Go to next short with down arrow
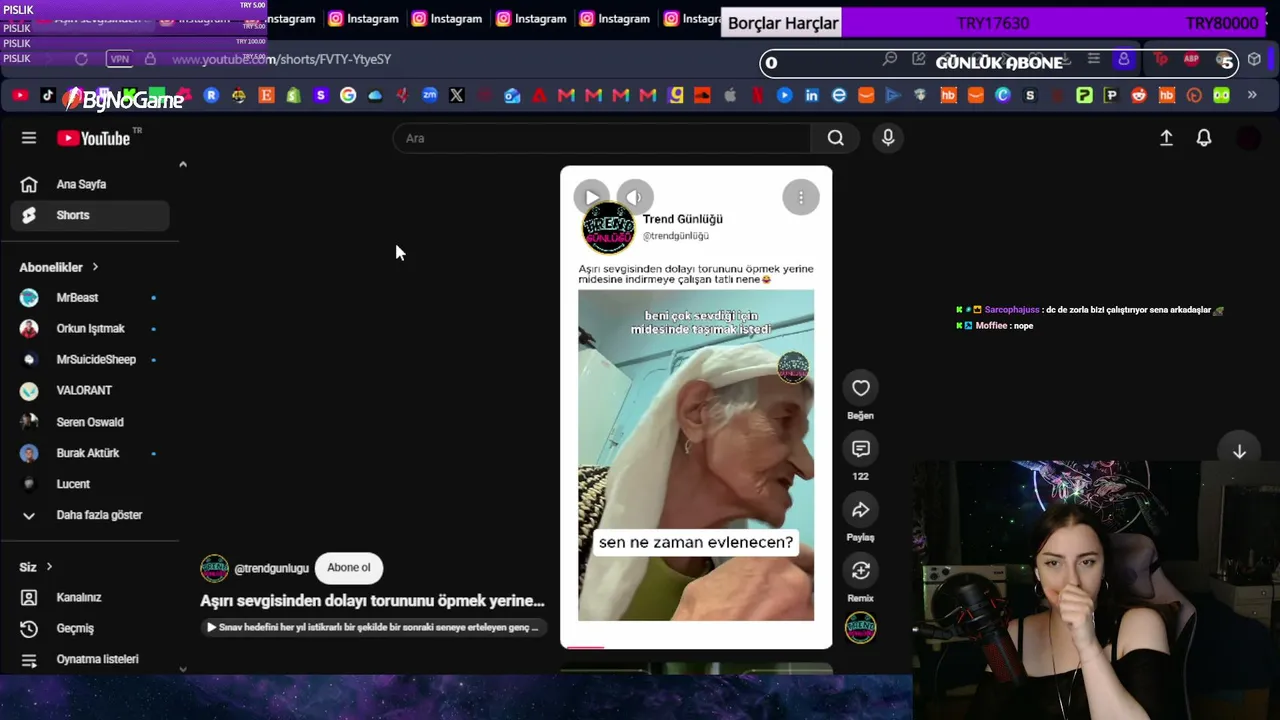This screenshot has width=1280, height=720. (x=1239, y=451)
